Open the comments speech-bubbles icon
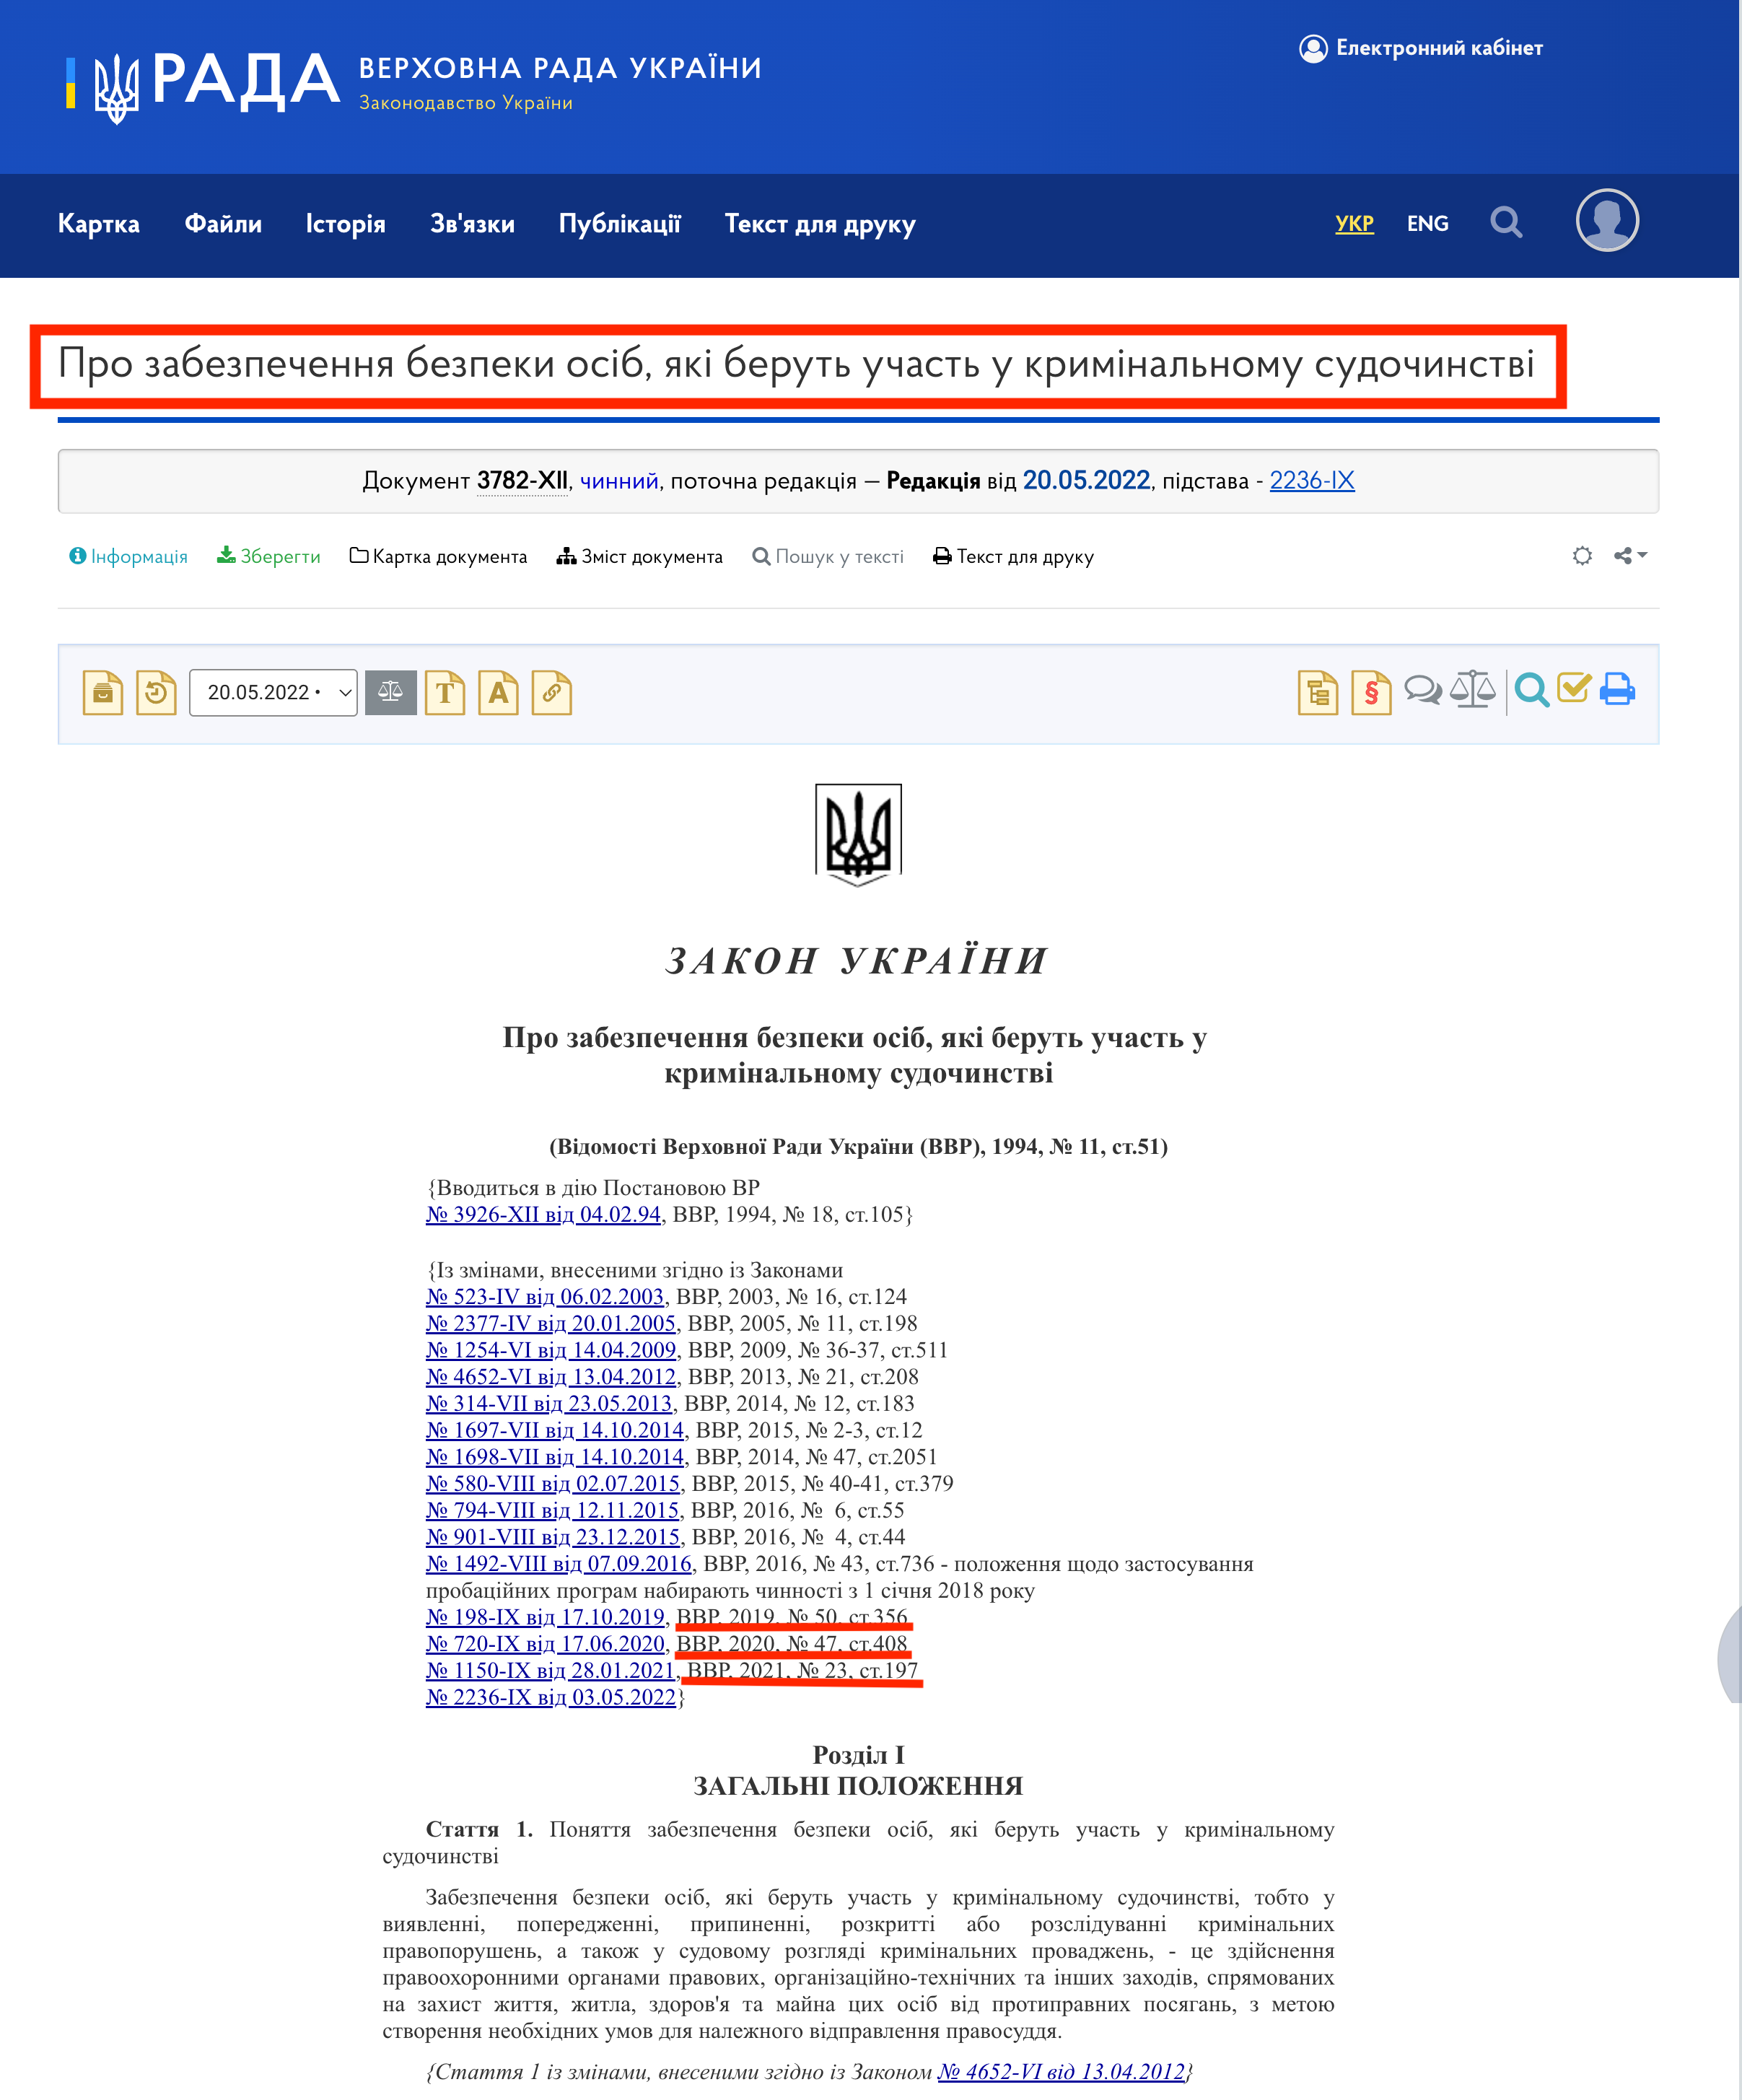 coord(1422,690)
